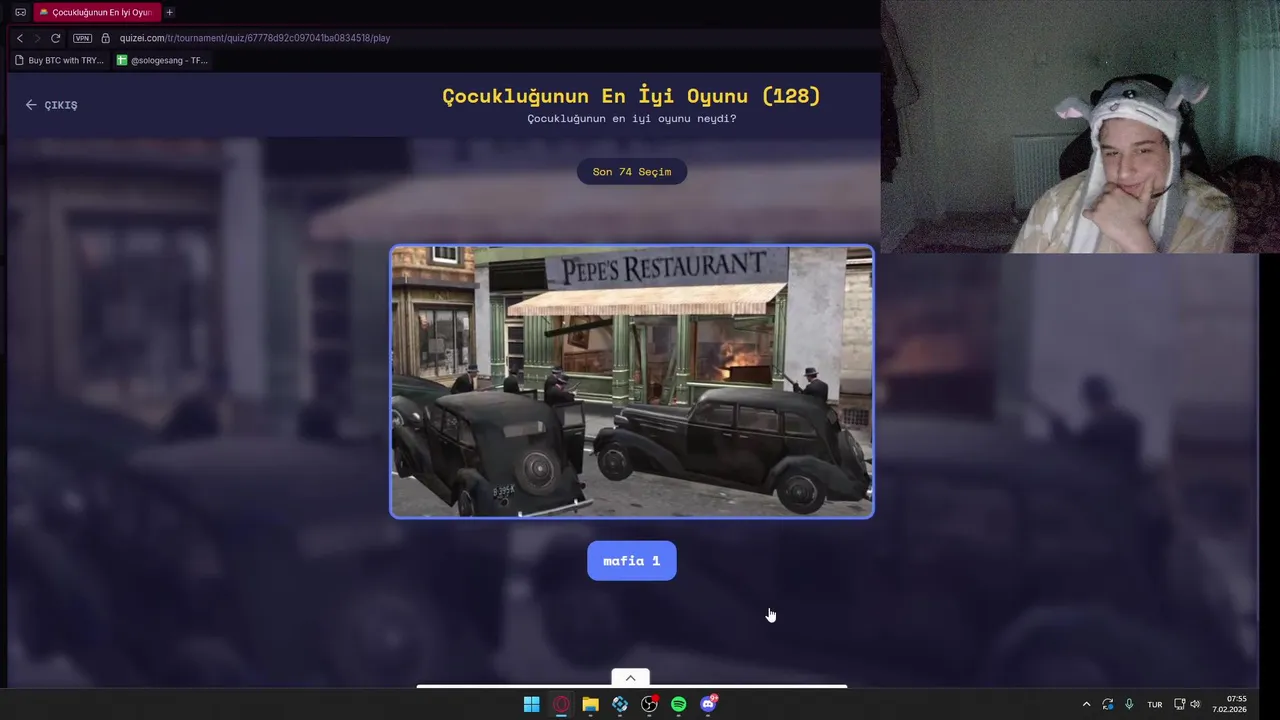Switch to the Çocukluğunun En İyi Oyunu tab

[95, 12]
